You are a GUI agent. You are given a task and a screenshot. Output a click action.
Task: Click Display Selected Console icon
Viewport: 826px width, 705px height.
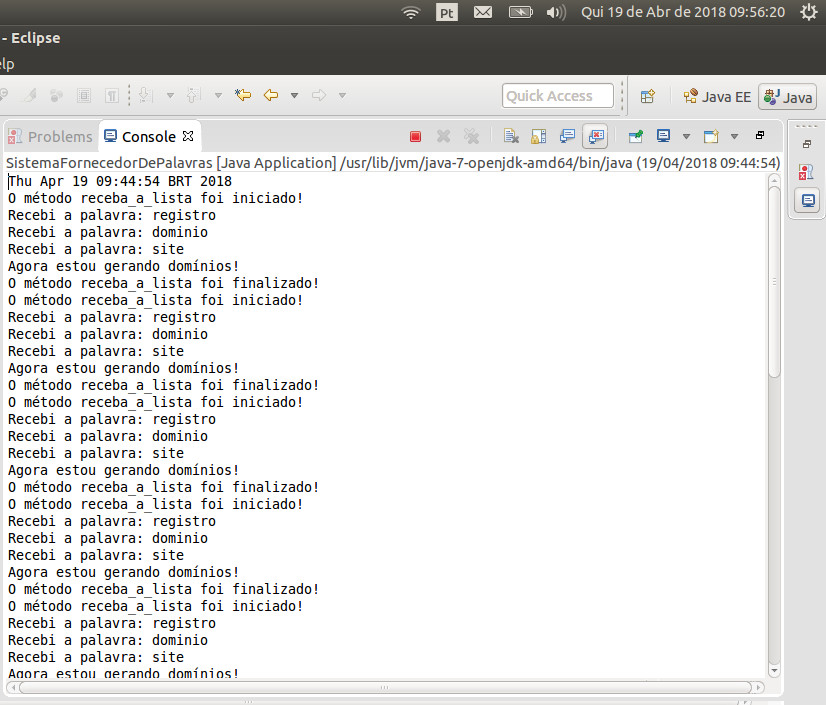click(x=663, y=136)
